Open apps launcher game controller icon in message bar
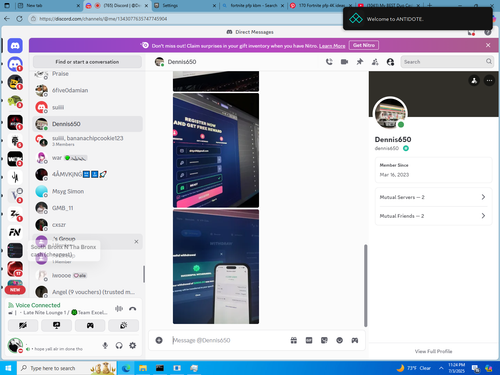 point(355,340)
